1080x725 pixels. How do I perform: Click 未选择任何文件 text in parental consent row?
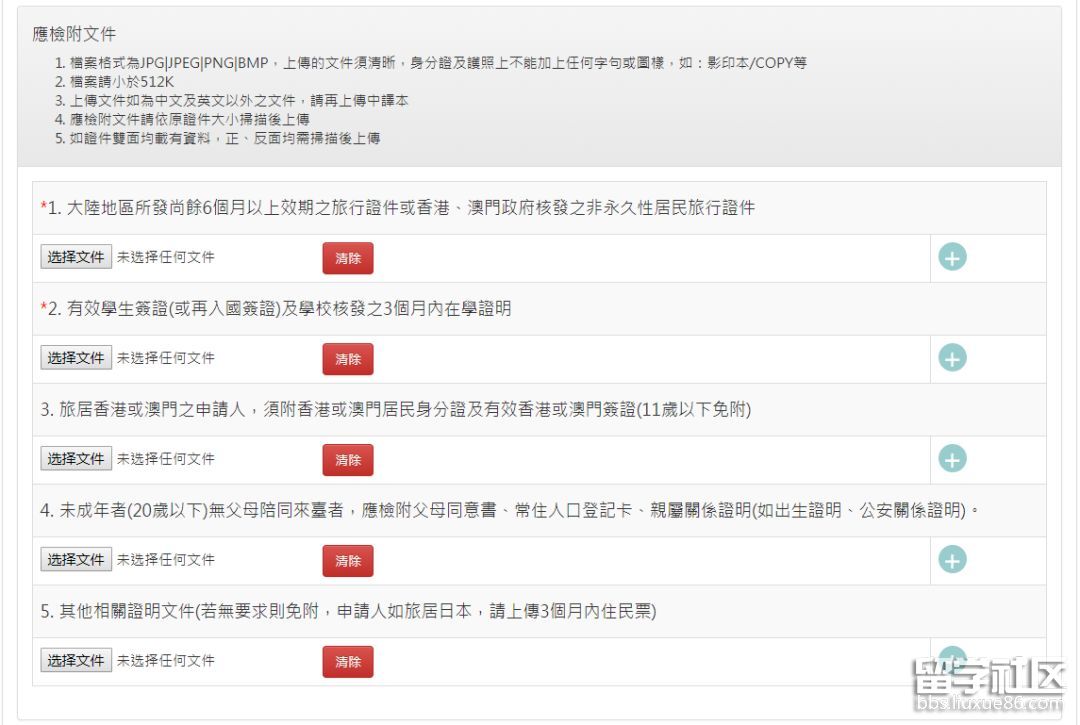tap(166, 560)
